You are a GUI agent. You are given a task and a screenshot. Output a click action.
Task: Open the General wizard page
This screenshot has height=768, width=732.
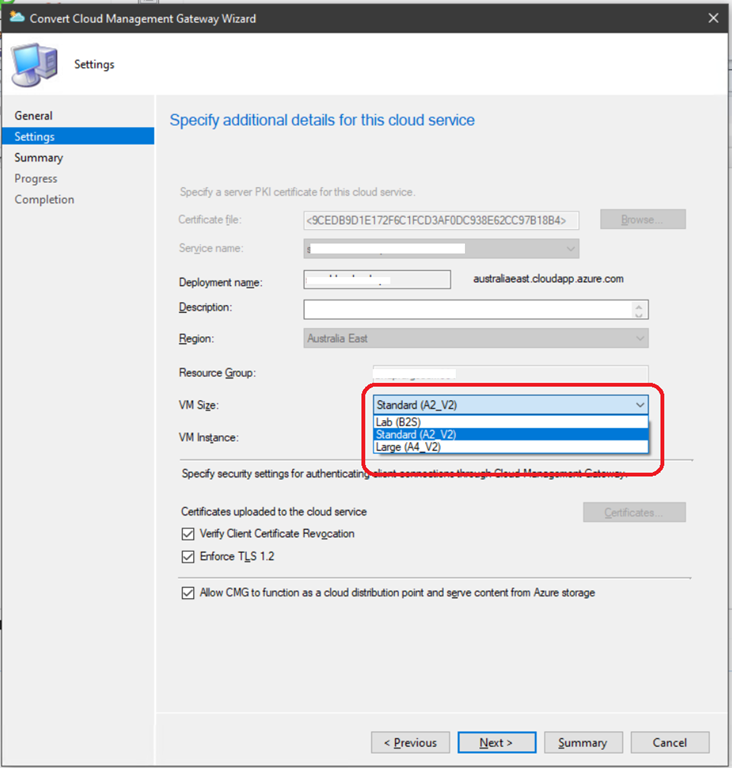click(34, 116)
